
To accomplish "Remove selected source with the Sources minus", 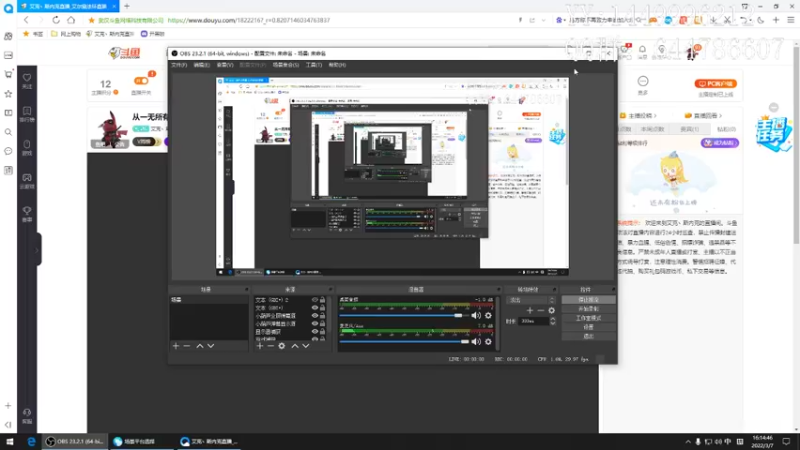I will tap(270, 346).
